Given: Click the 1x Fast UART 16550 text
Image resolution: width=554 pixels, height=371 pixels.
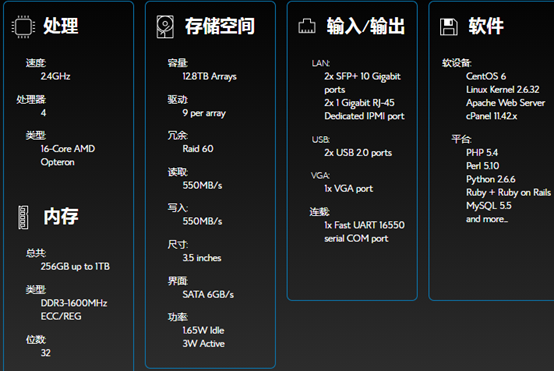Looking at the screenshot, I should click(365, 225).
